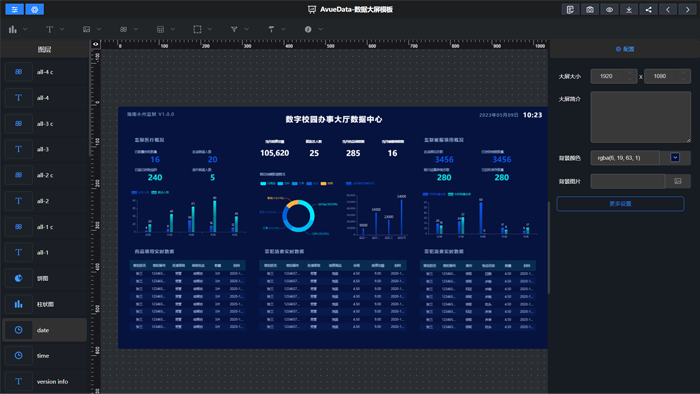700x394 pixels.
Task: Expand the funnel icon dropdown arrow
Action: (x=246, y=29)
